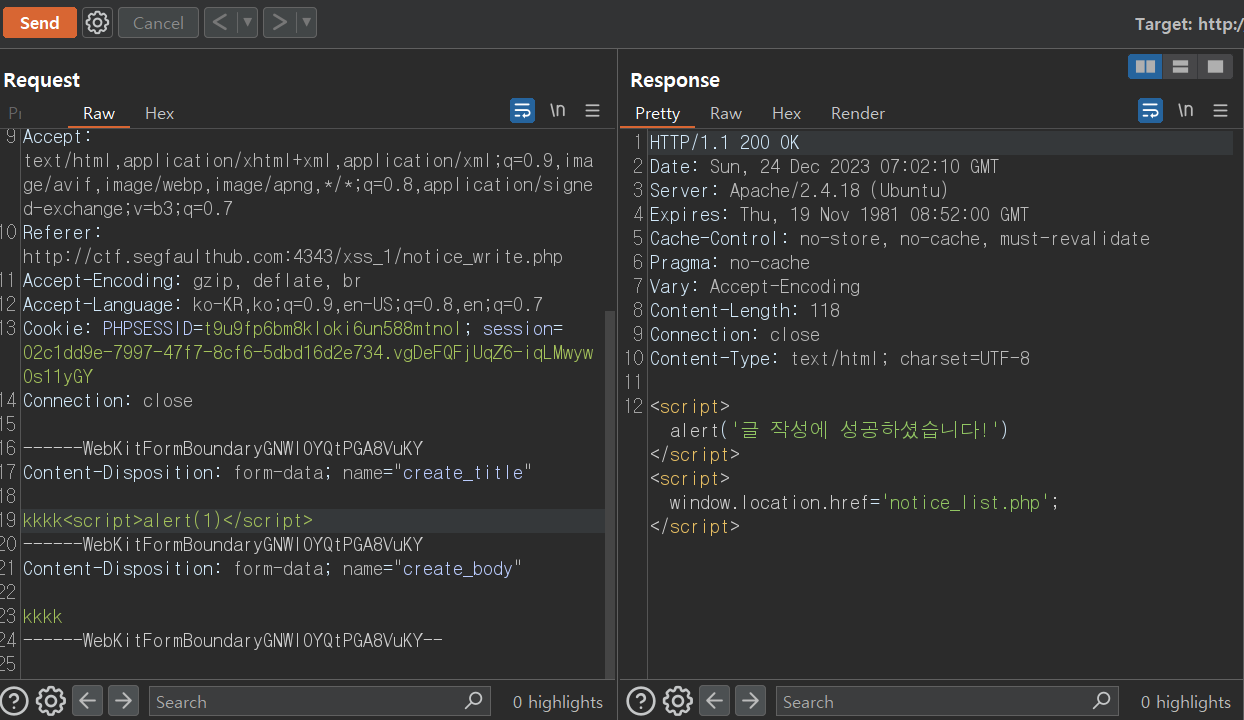The image size is (1244, 720).
Task: Click the Target label at top right
Action: [1189, 24]
